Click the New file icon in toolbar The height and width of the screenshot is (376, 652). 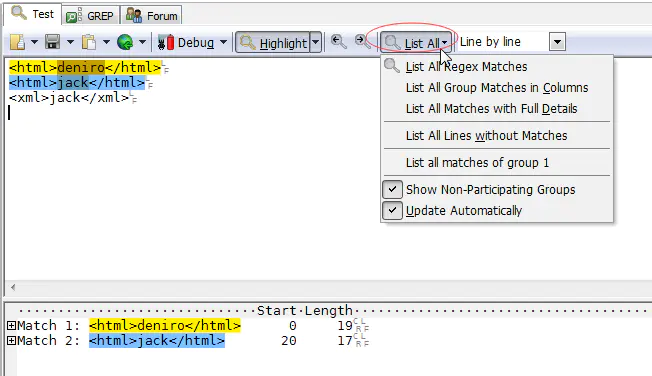coord(18,42)
